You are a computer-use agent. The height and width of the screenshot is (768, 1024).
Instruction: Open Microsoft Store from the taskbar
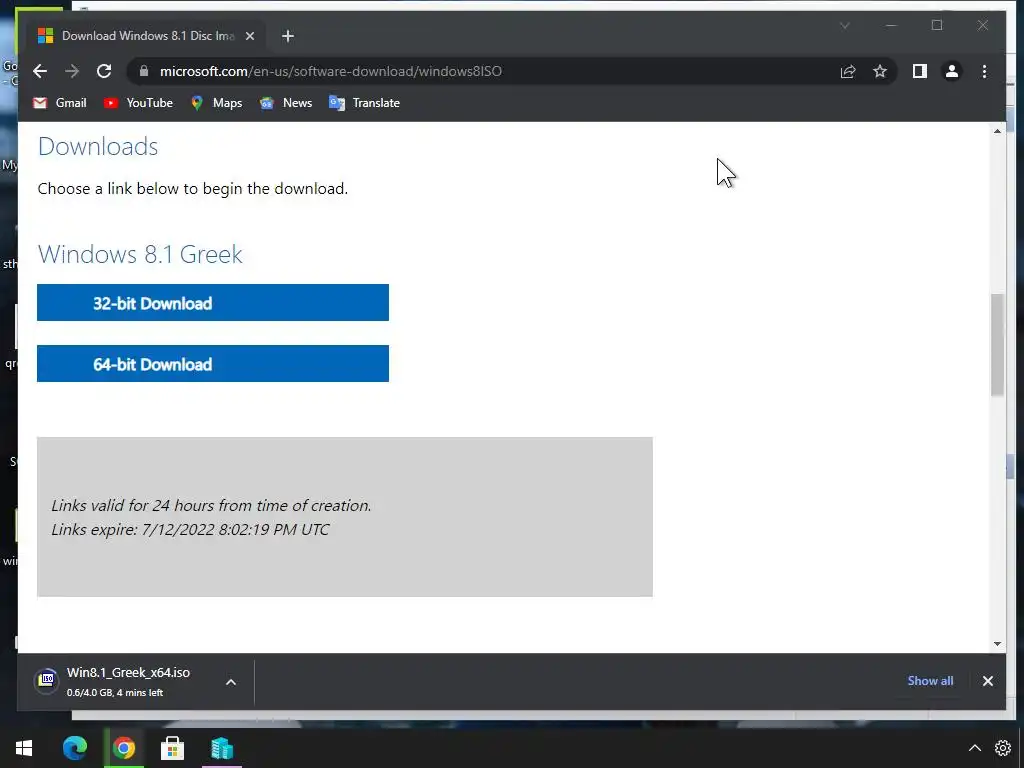(x=172, y=748)
